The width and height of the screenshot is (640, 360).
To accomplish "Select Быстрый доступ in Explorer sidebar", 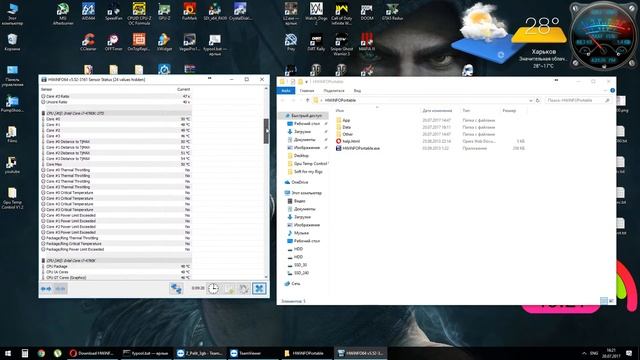I will [x=303, y=116].
